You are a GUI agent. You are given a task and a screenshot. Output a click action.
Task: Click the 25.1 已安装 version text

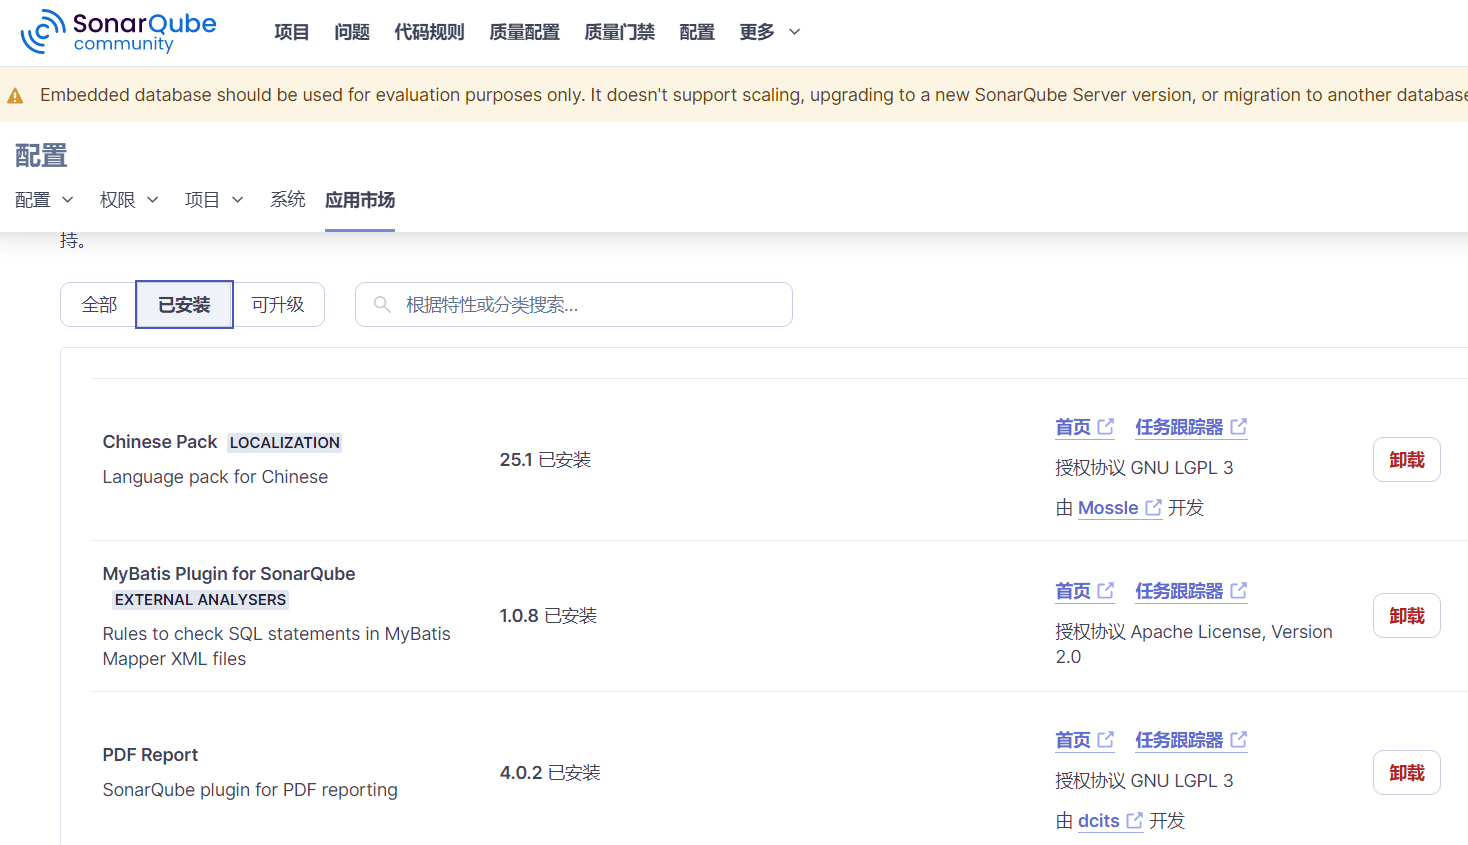click(x=545, y=460)
